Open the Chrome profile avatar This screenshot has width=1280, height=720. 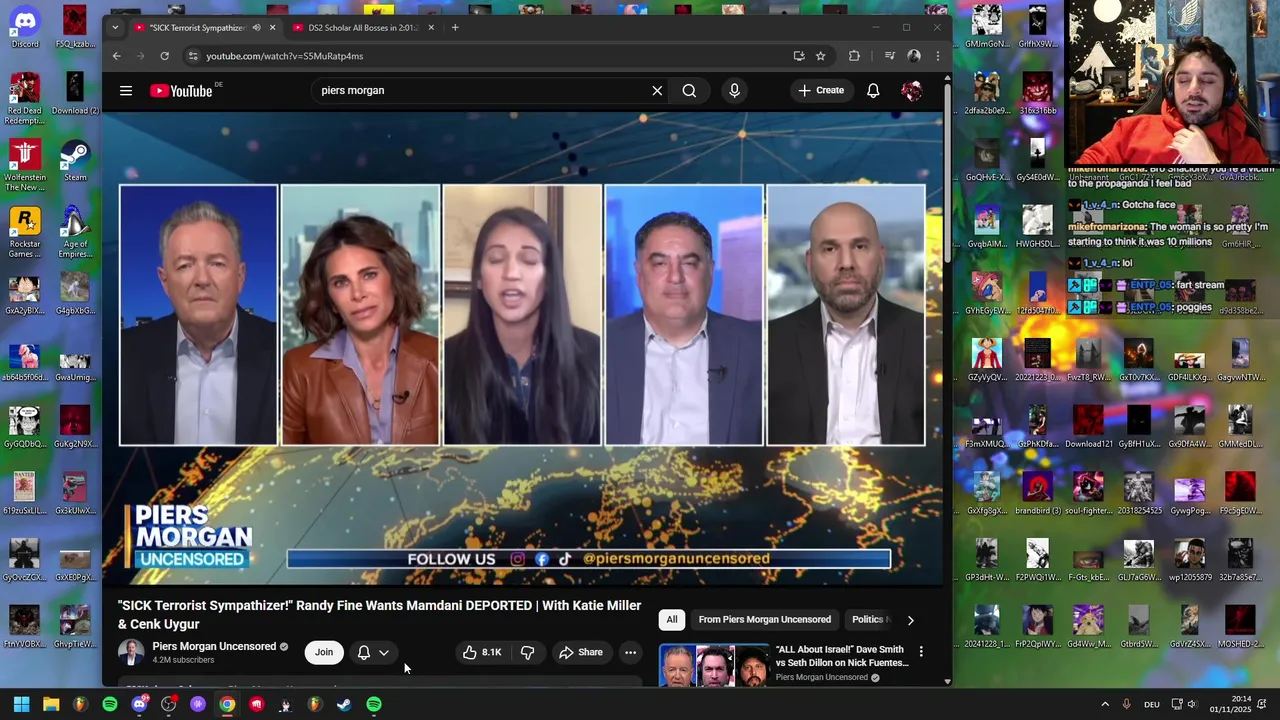(x=913, y=56)
